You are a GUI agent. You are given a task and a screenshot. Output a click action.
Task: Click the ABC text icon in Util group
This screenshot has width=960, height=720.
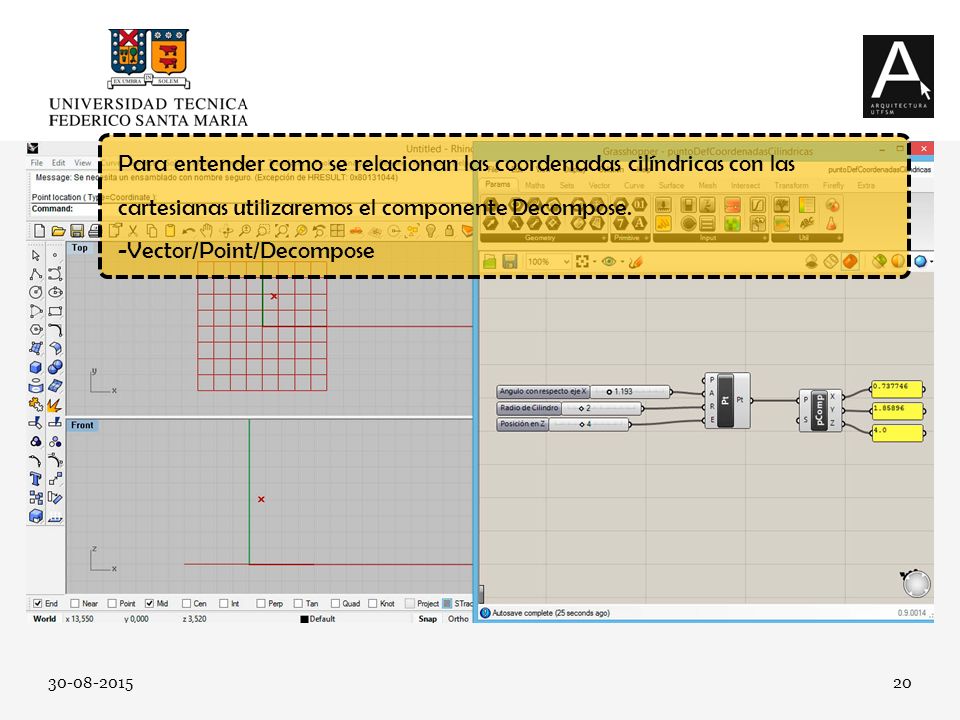pos(807,223)
